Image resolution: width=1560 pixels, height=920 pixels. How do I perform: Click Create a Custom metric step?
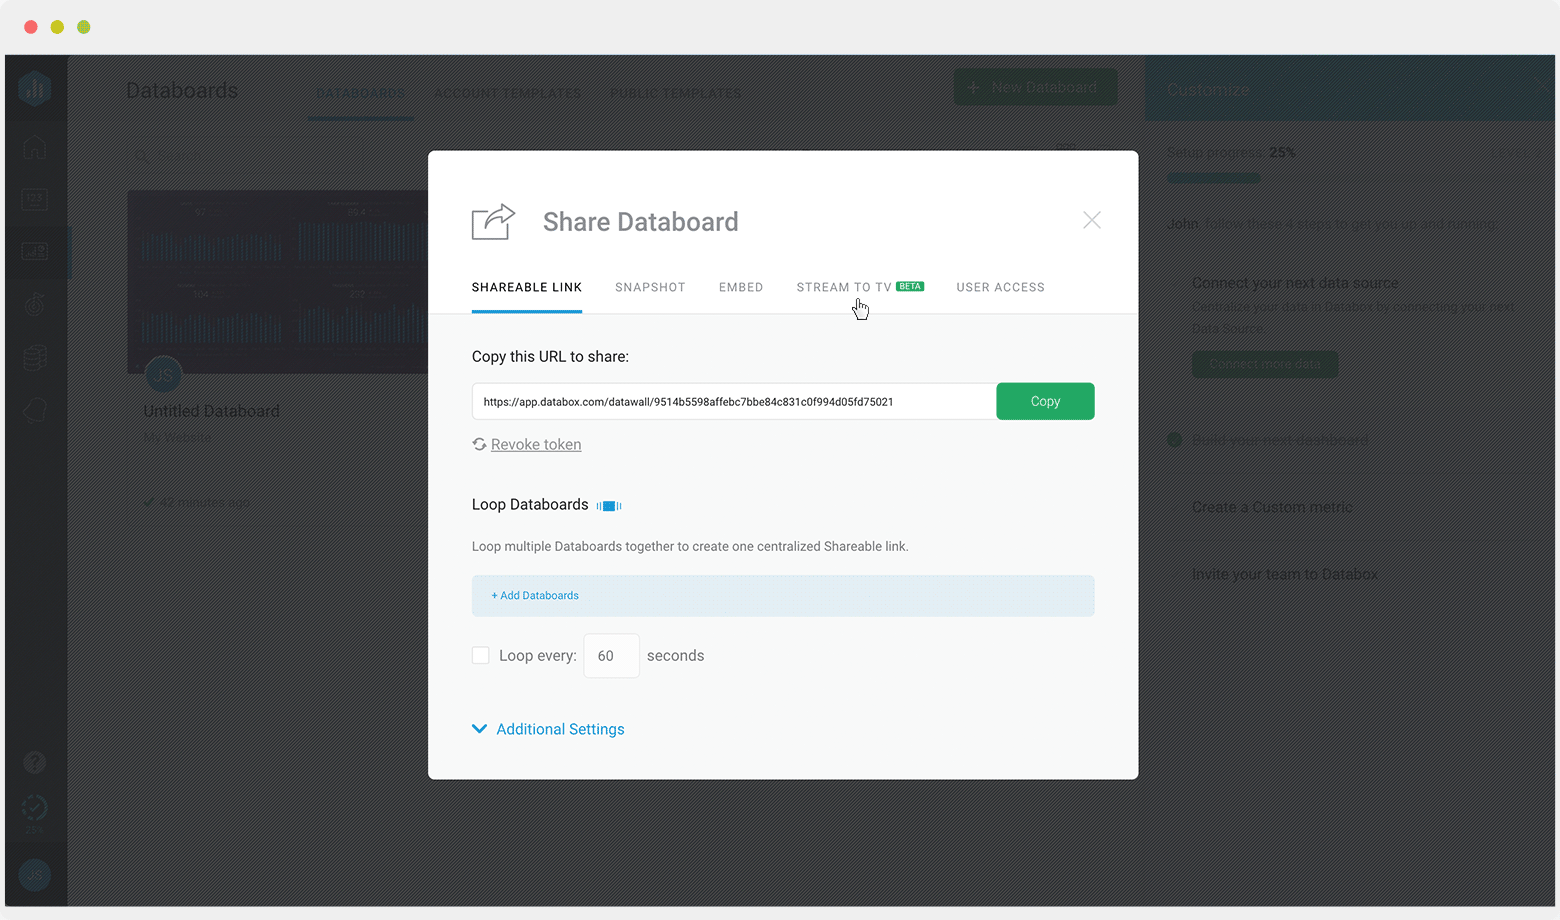pyautogui.click(x=1272, y=507)
